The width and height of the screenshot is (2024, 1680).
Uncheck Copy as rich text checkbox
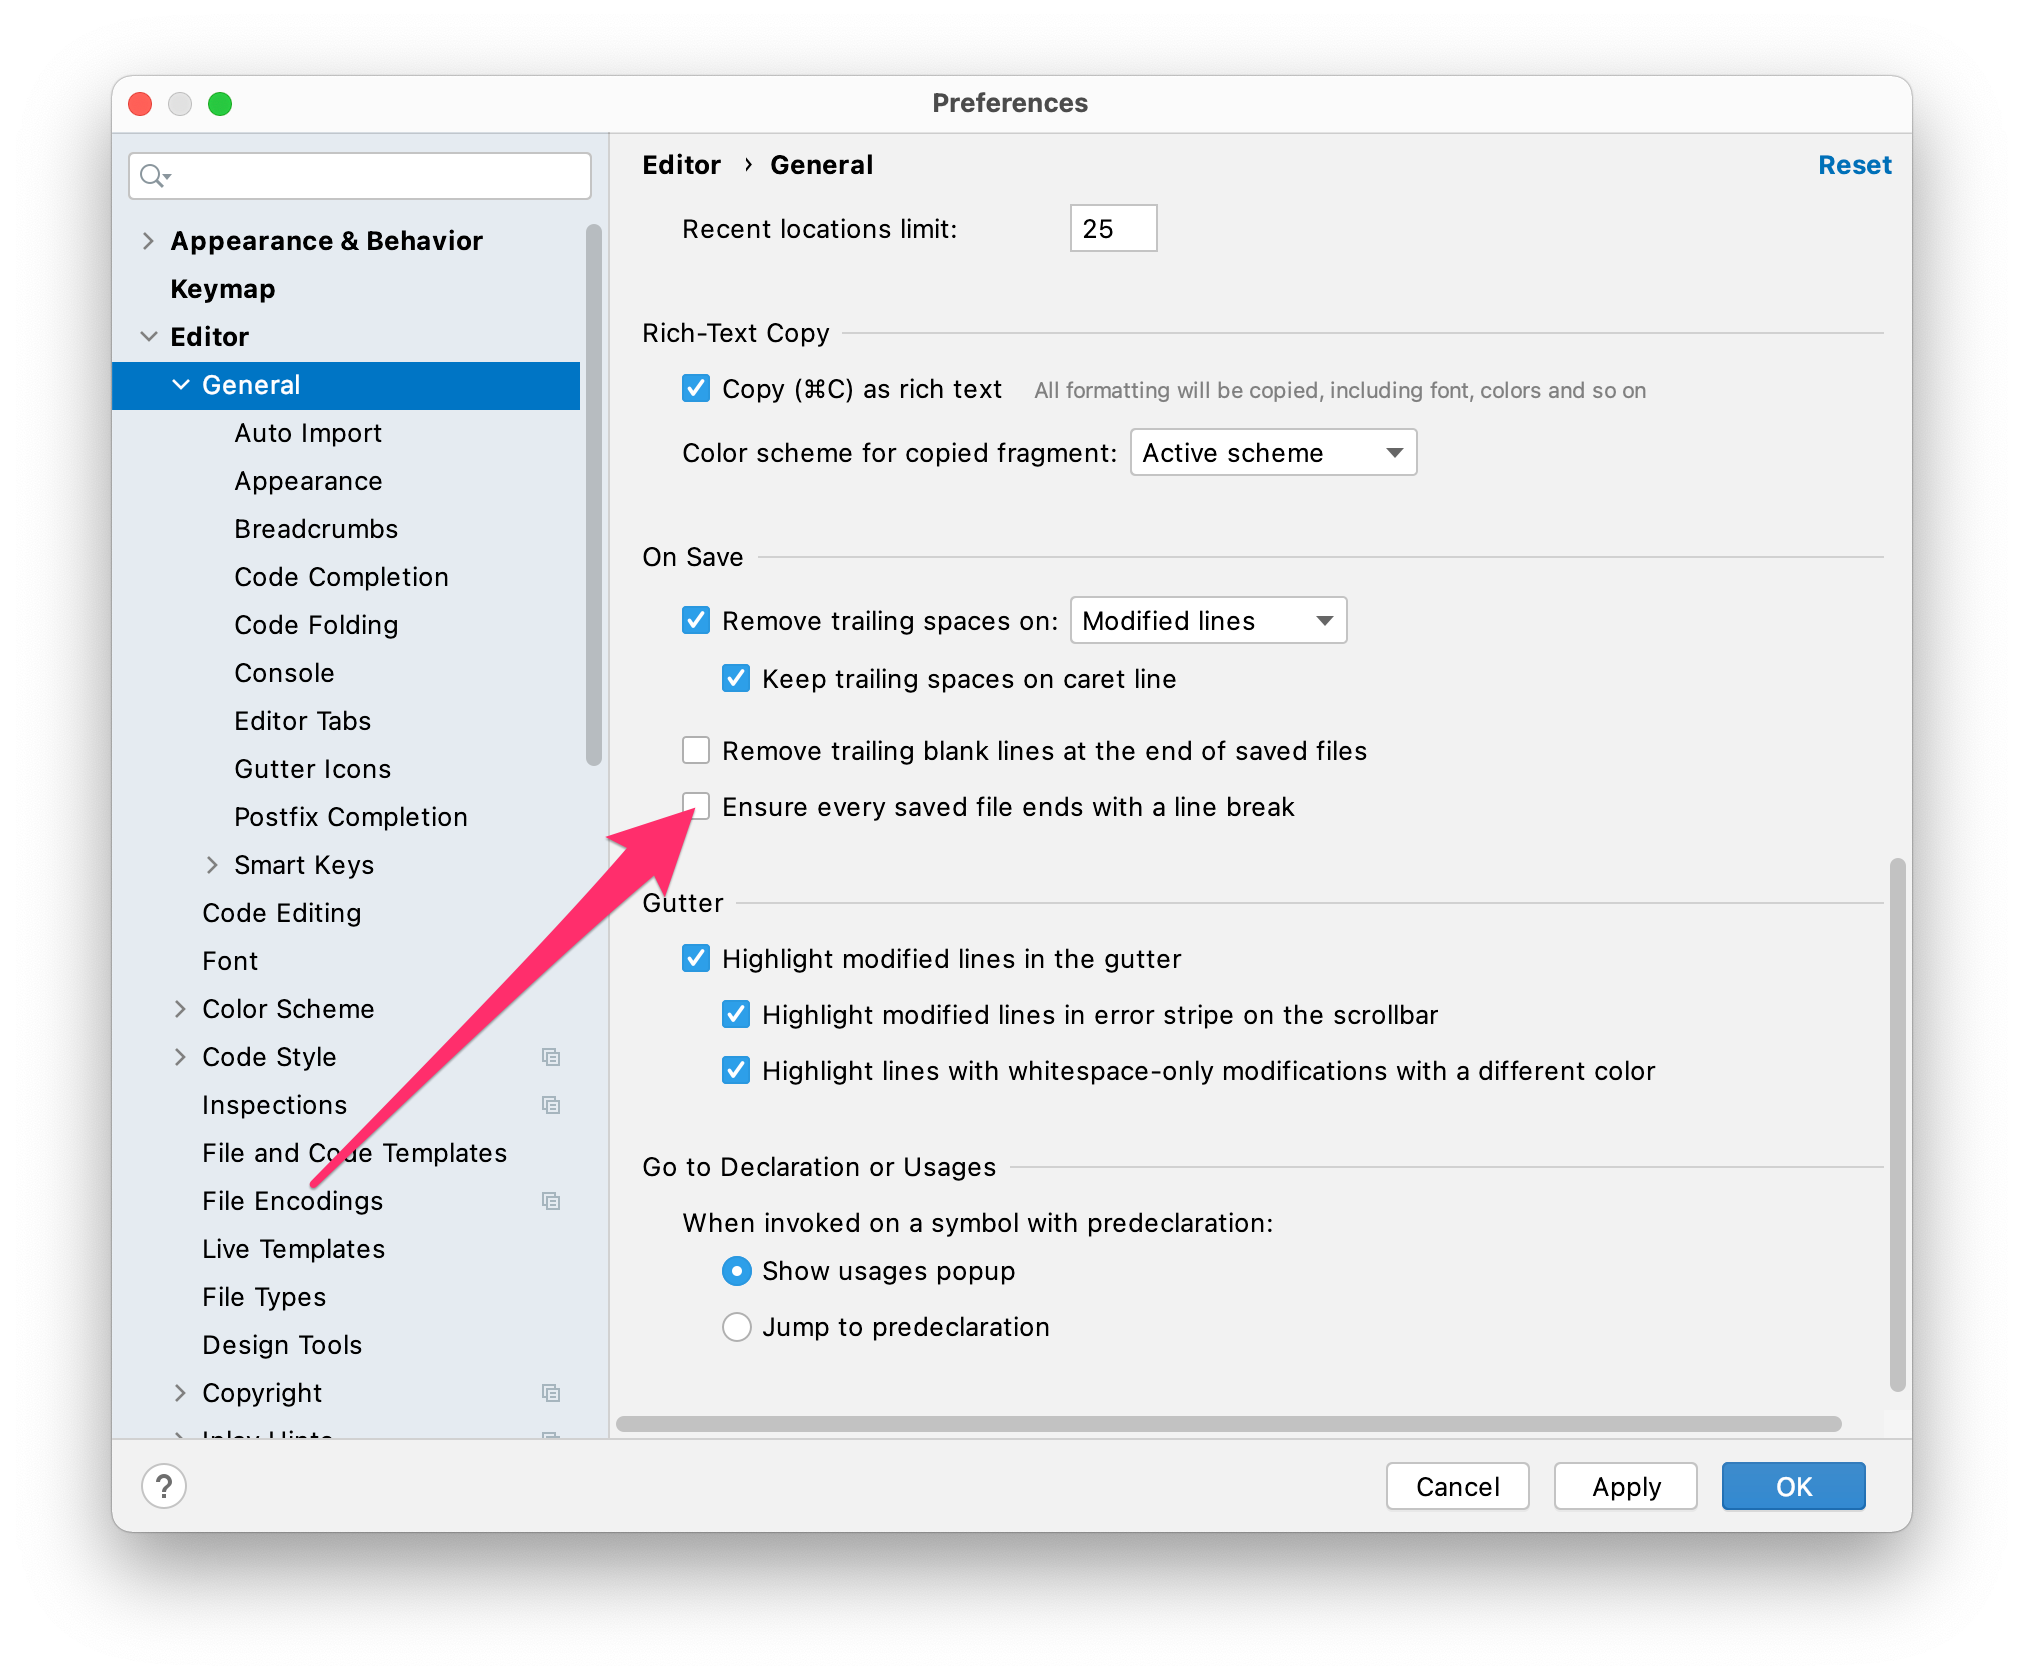[696, 388]
